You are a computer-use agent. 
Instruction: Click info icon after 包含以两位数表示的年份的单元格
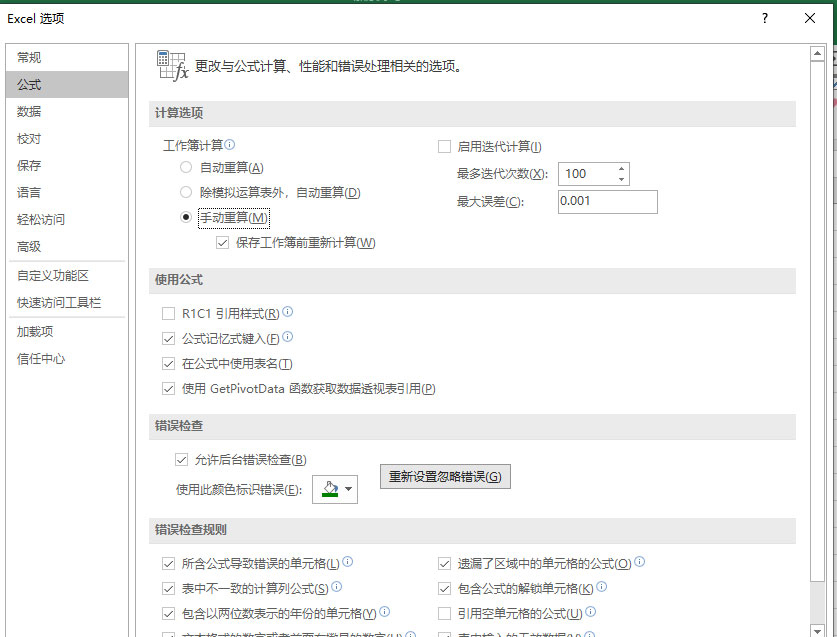(384, 611)
